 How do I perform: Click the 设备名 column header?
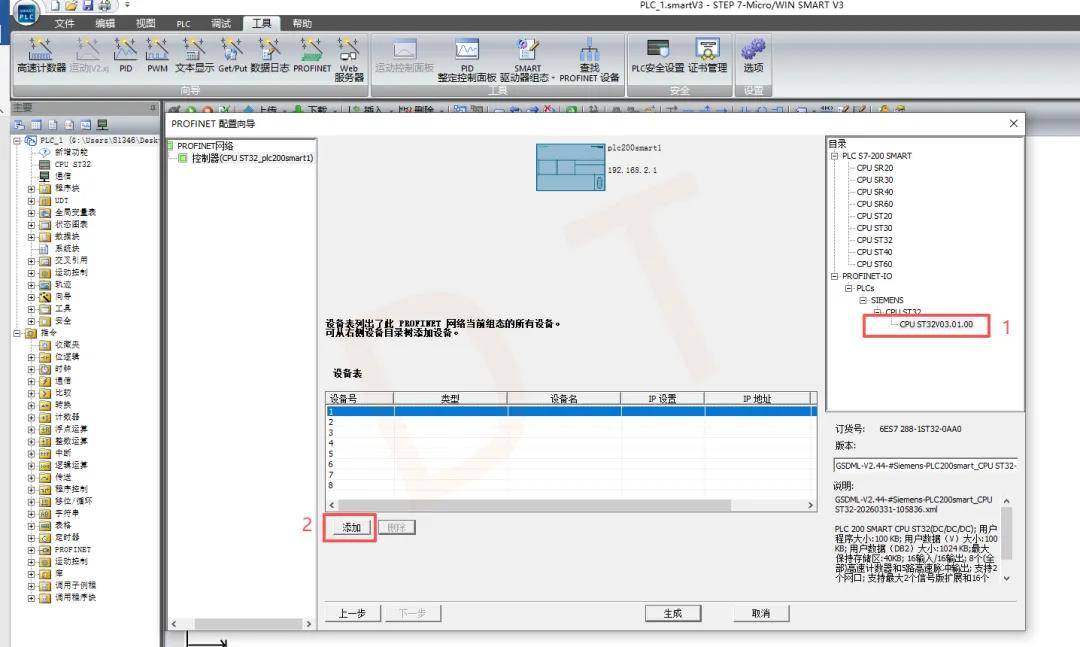pos(563,398)
